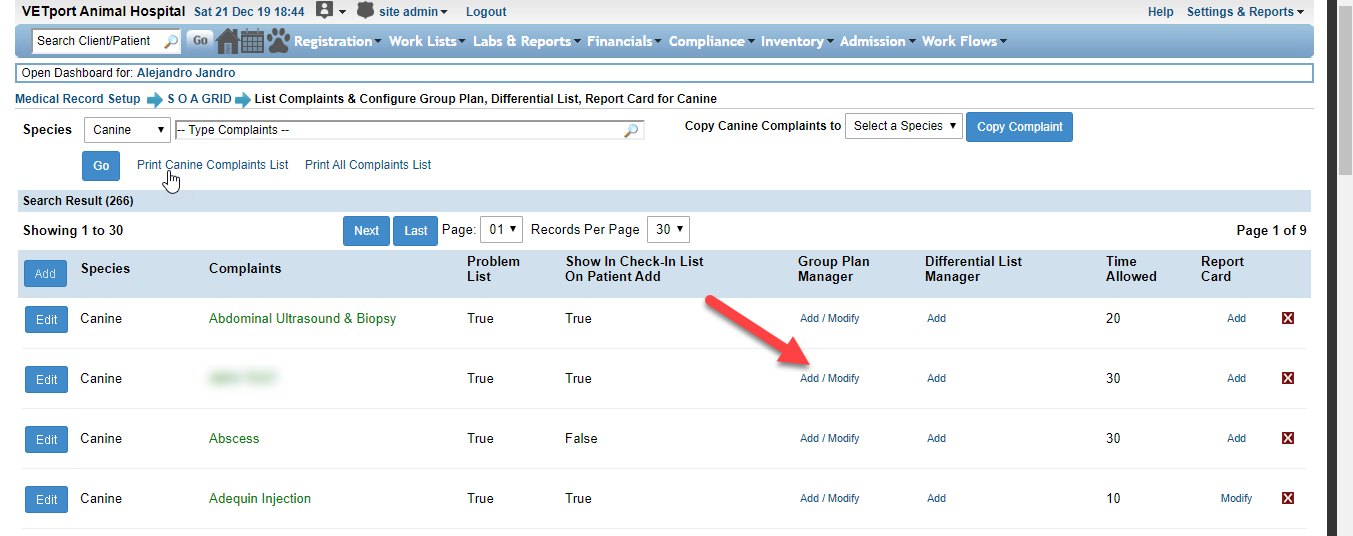This screenshot has height=536, width=1353.
Task: Click Medical Record Setup breadcrumb
Action: [x=78, y=99]
